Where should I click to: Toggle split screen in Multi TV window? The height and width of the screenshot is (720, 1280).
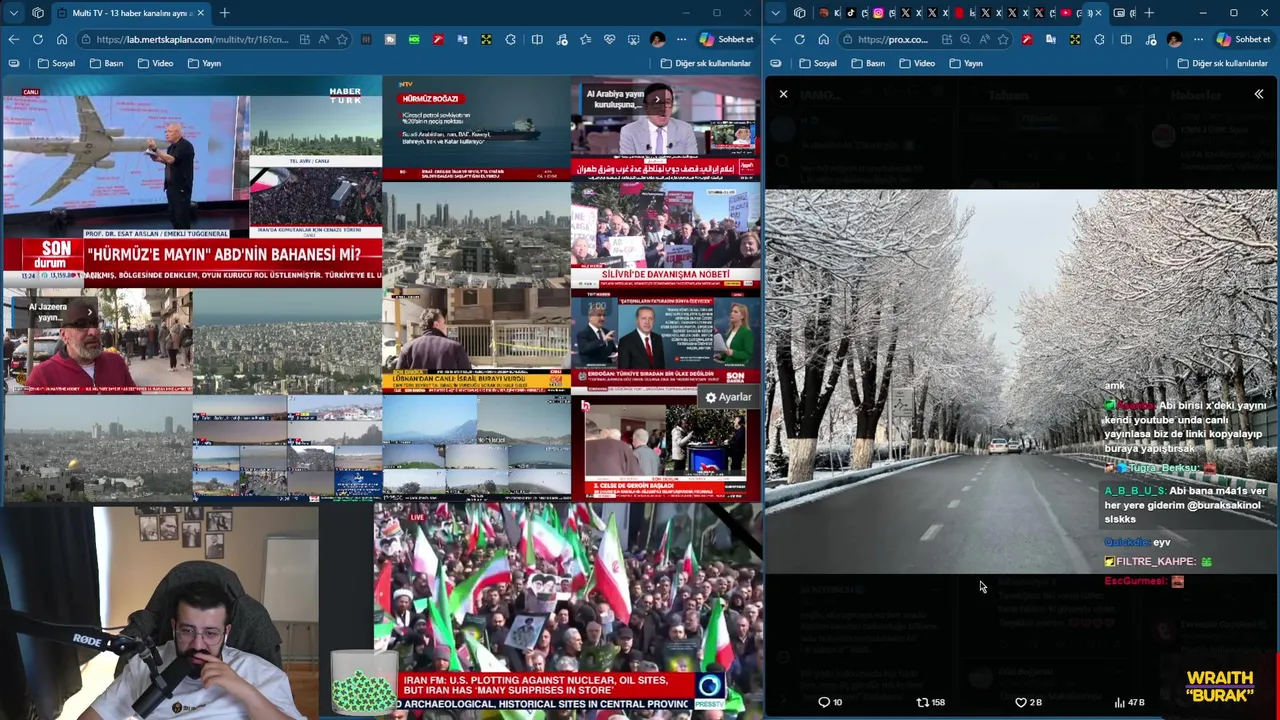(537, 39)
